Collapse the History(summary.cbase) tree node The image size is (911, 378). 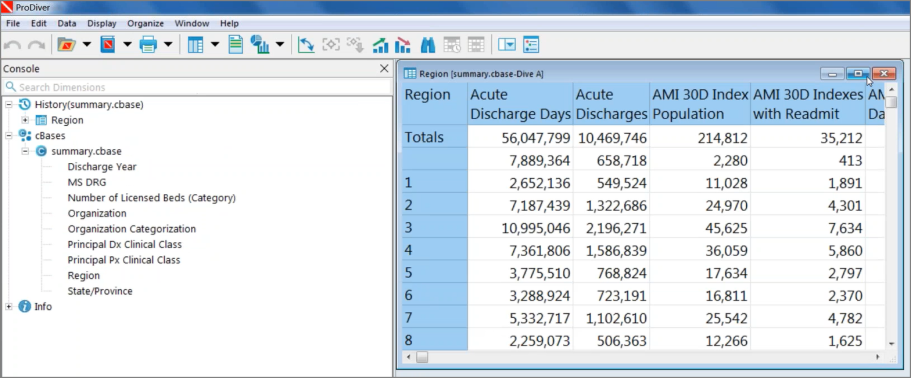(9, 105)
